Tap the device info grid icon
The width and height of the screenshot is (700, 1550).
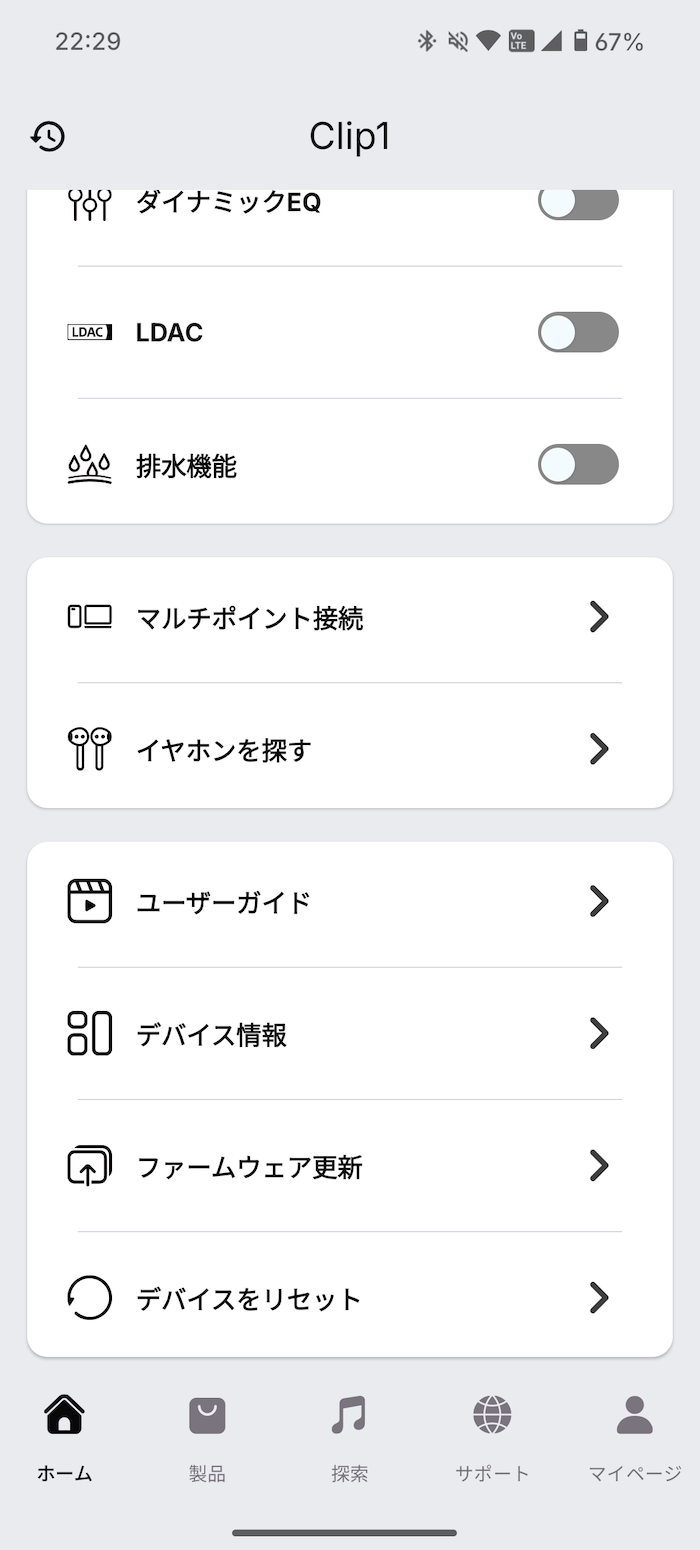coord(89,1033)
